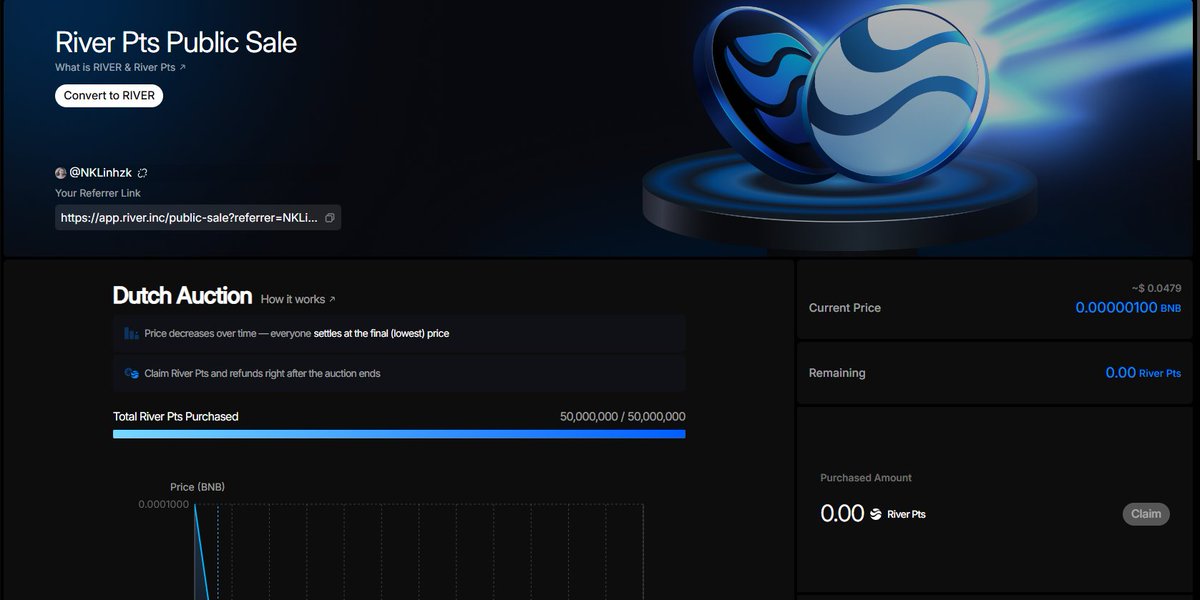Click the claim River Pts coins icon
Image resolution: width=1200 pixels, height=600 pixels.
[131, 373]
